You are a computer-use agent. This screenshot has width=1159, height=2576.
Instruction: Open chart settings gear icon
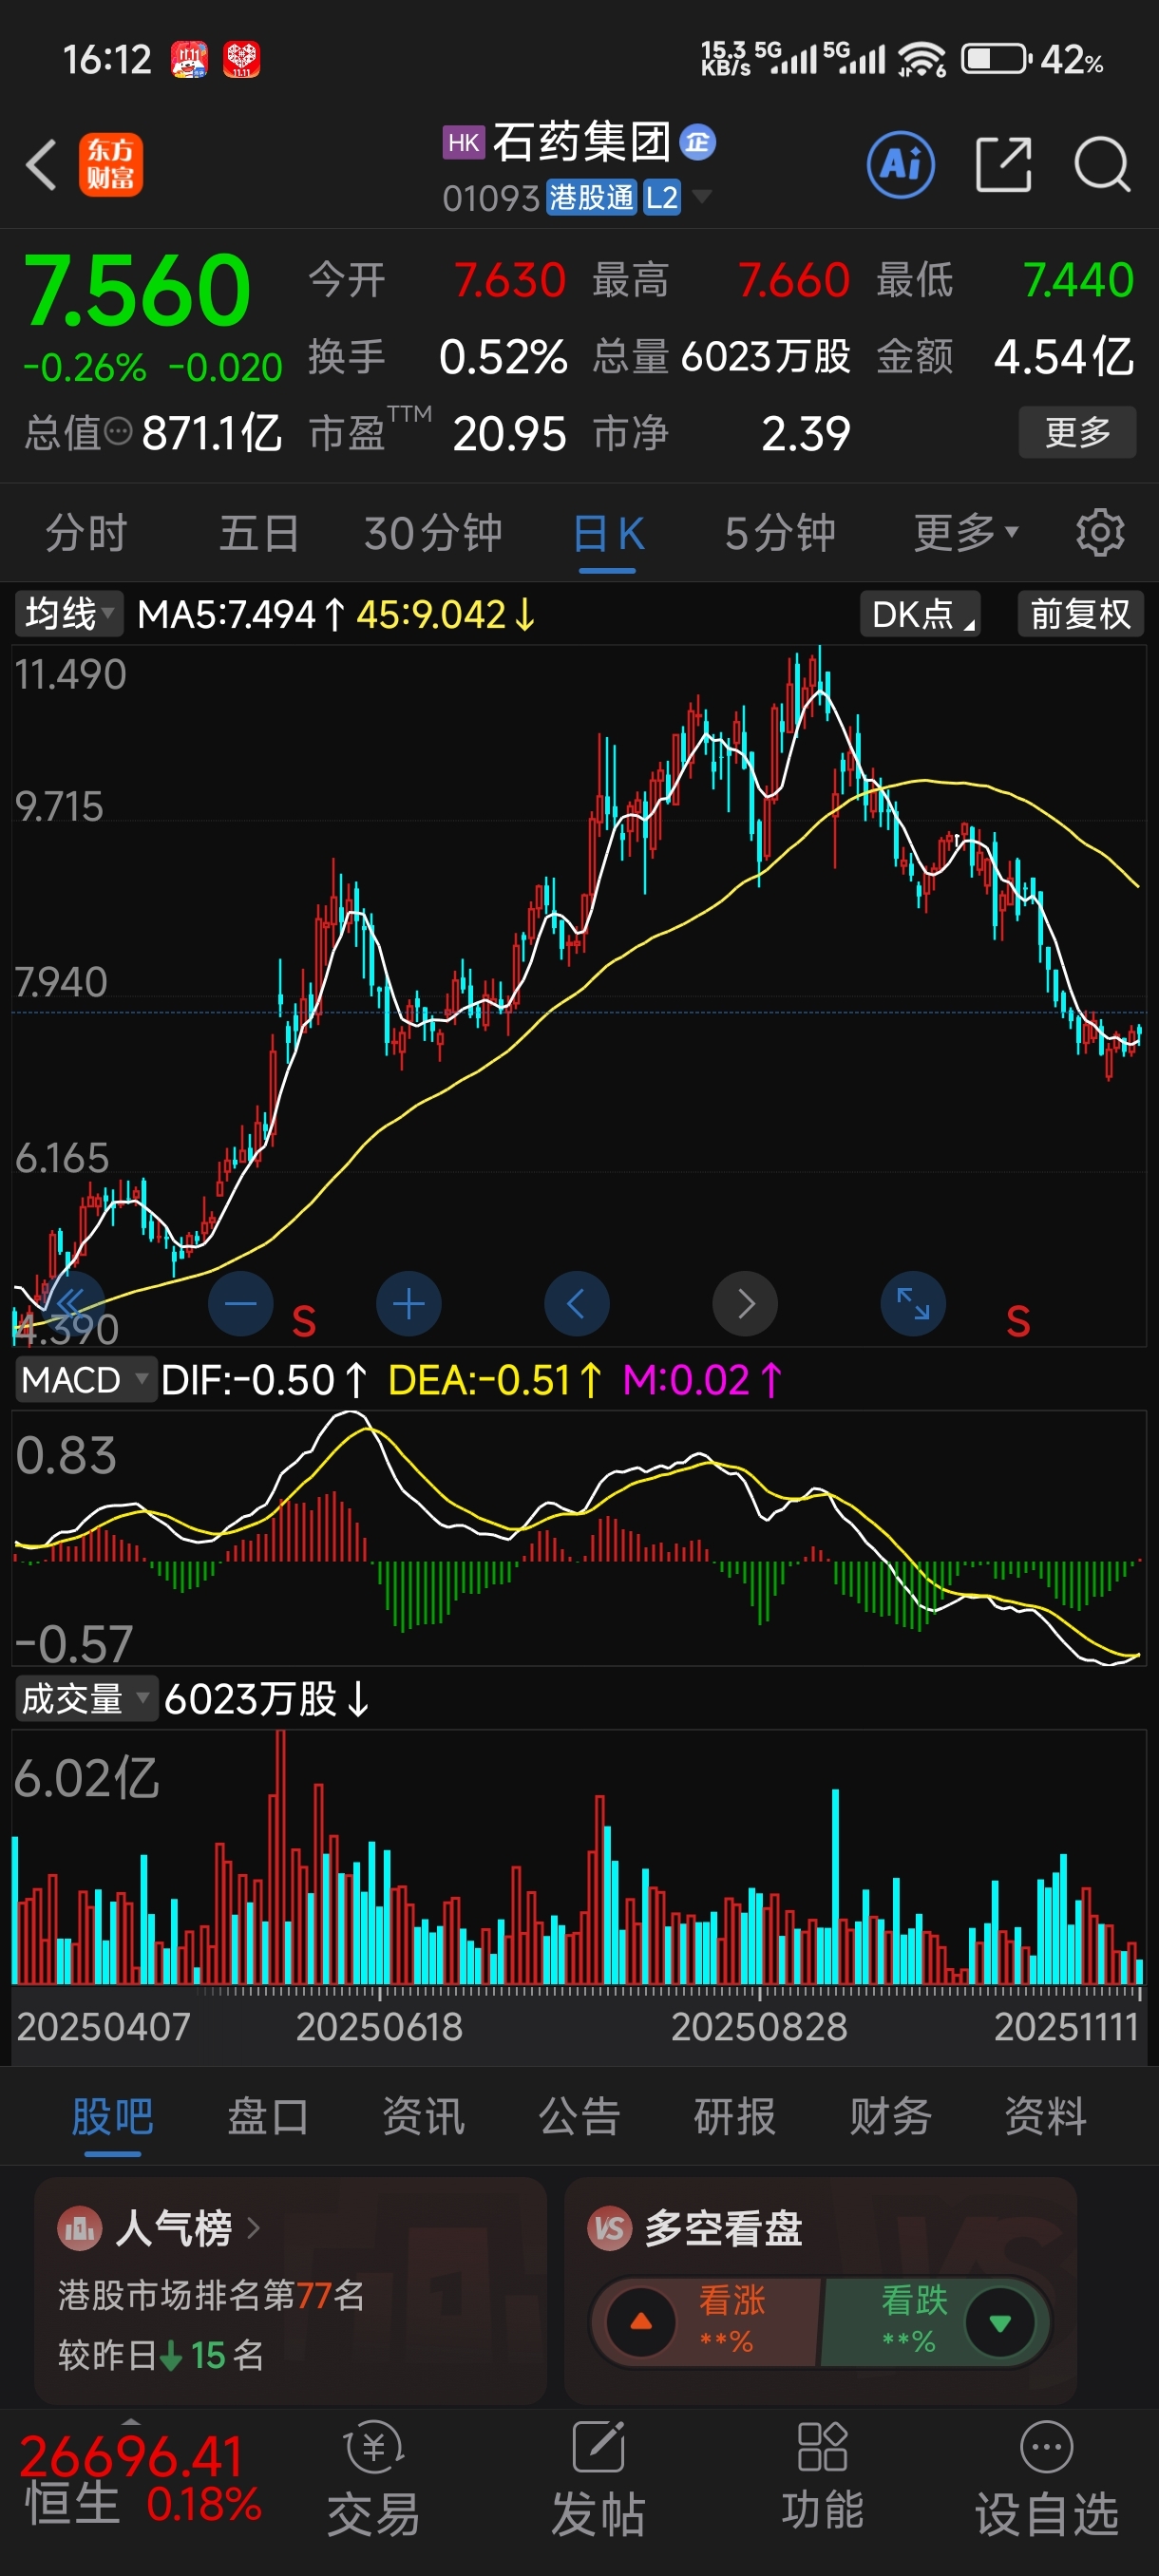point(1100,532)
